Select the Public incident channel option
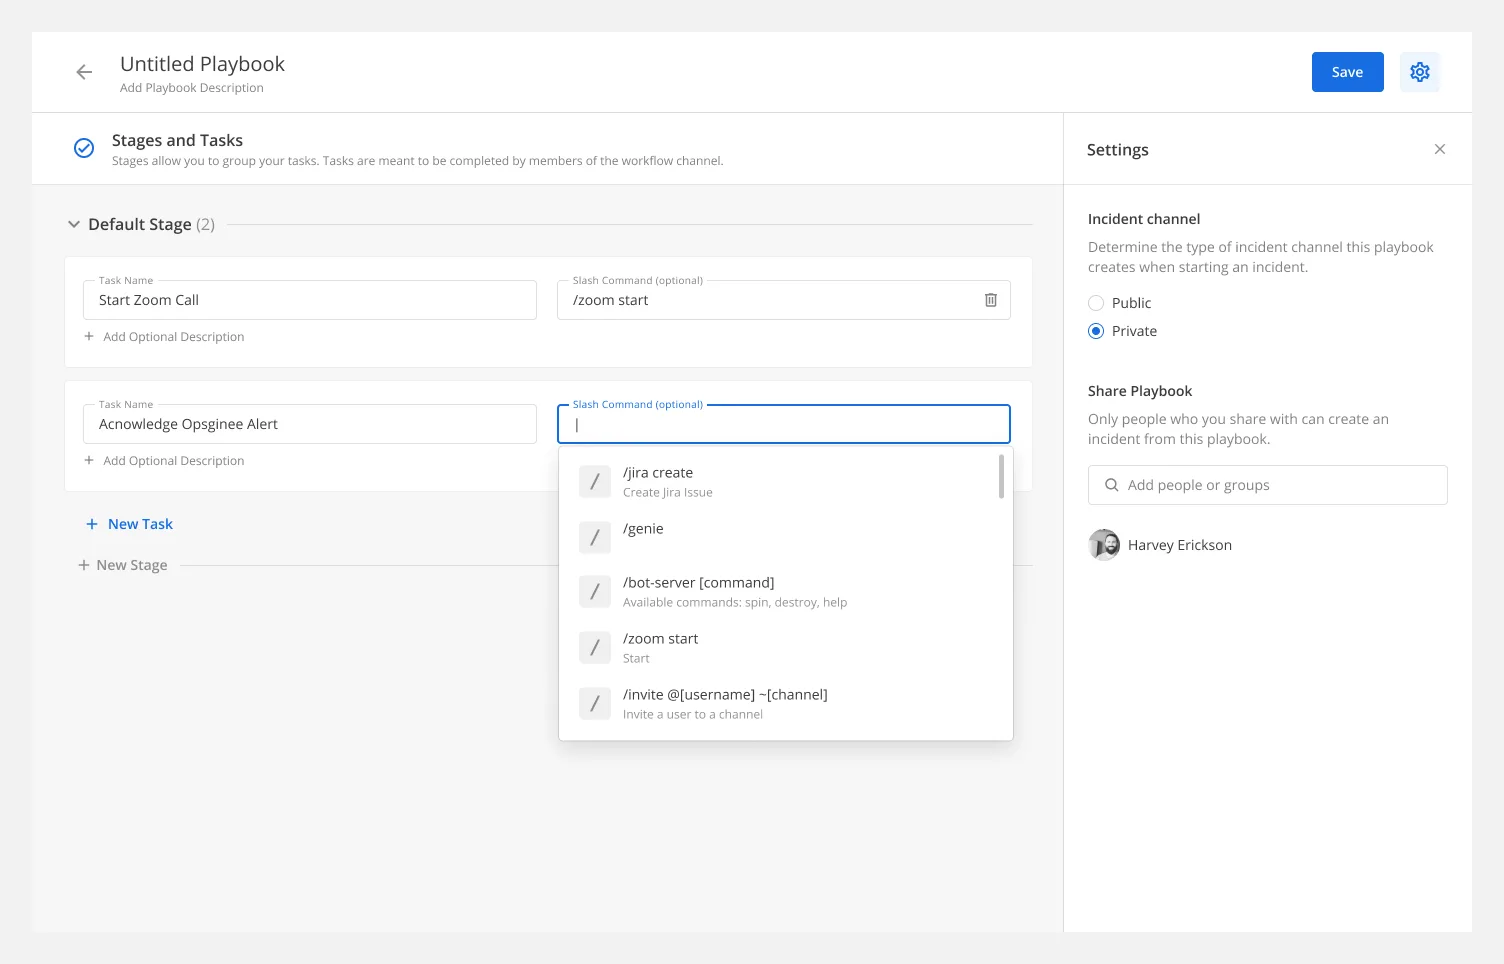This screenshot has width=1504, height=964. click(x=1096, y=303)
